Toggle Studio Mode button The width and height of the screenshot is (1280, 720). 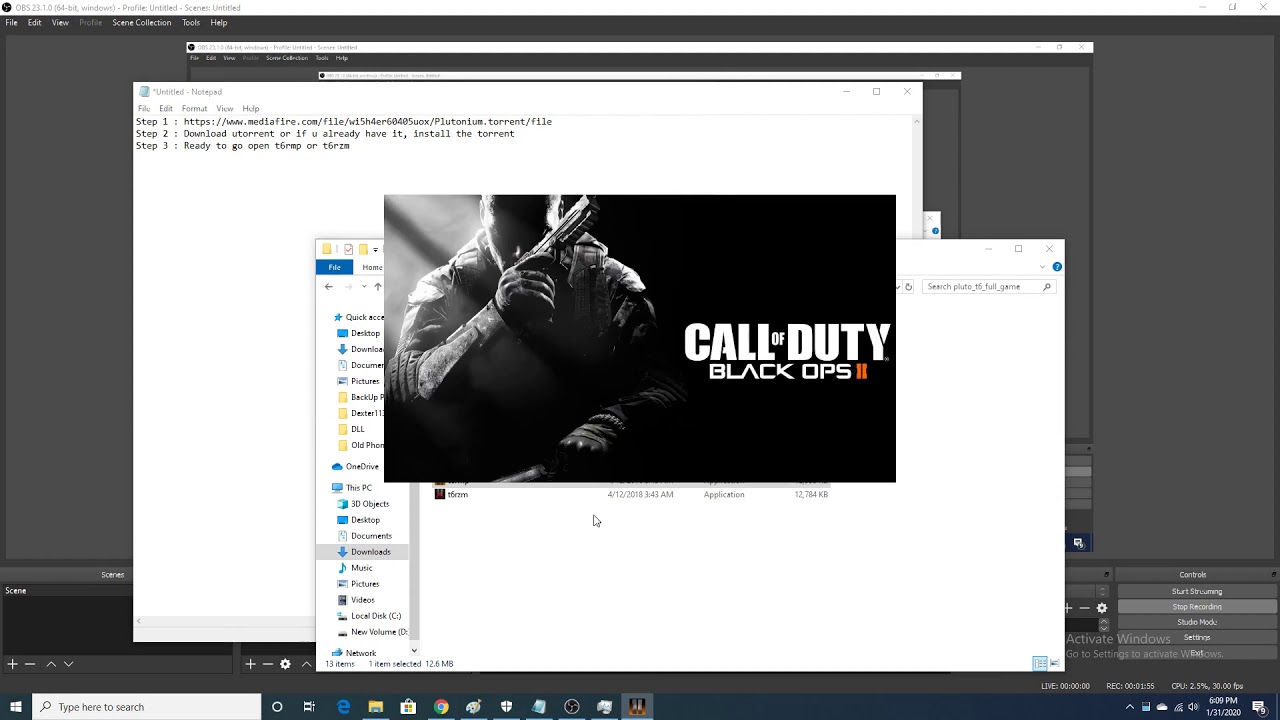coord(1197,622)
